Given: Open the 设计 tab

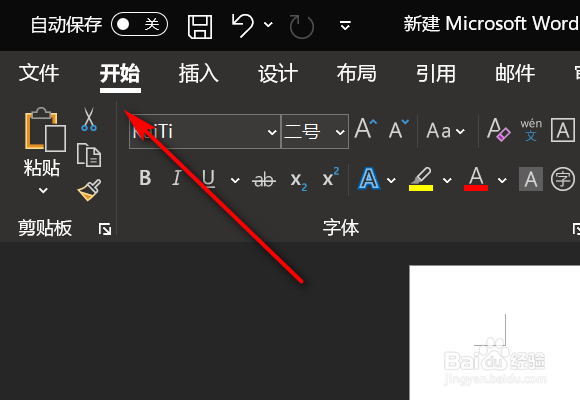Looking at the screenshot, I should coord(278,73).
